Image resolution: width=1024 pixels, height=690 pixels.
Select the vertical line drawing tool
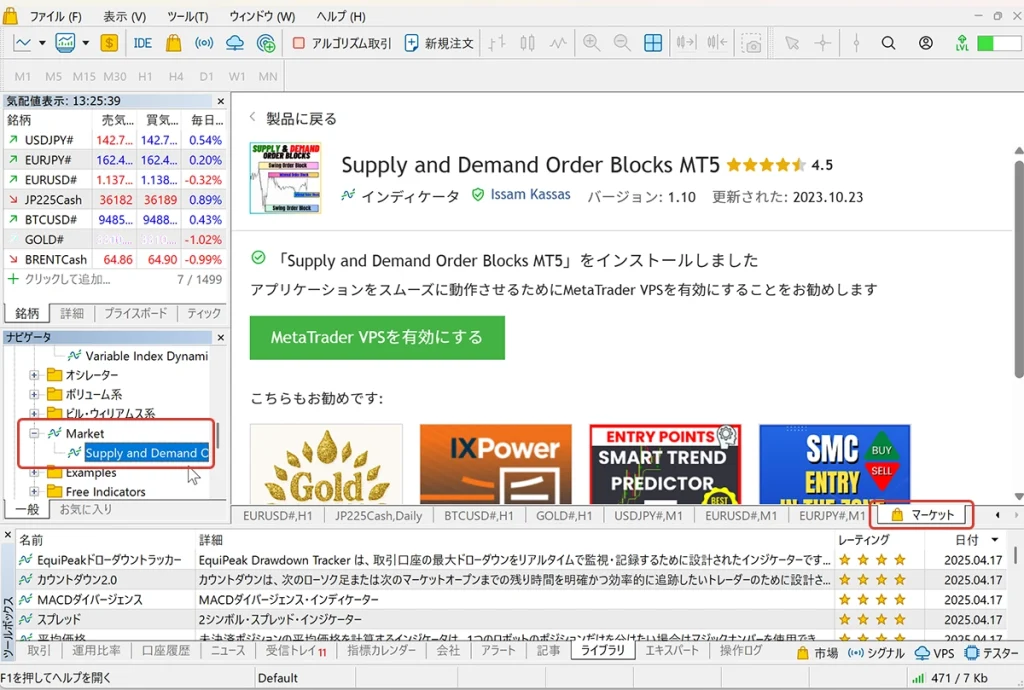856,43
